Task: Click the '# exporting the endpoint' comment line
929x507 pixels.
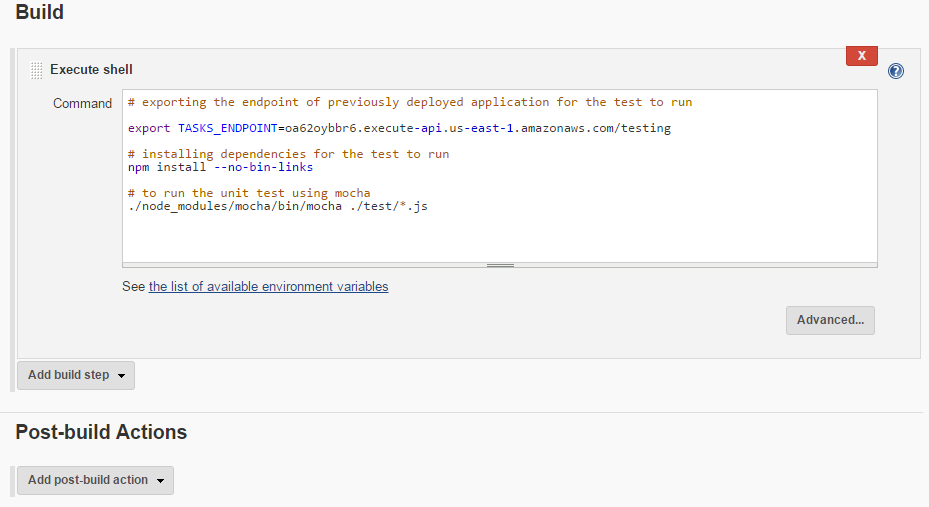Action: 410,102
